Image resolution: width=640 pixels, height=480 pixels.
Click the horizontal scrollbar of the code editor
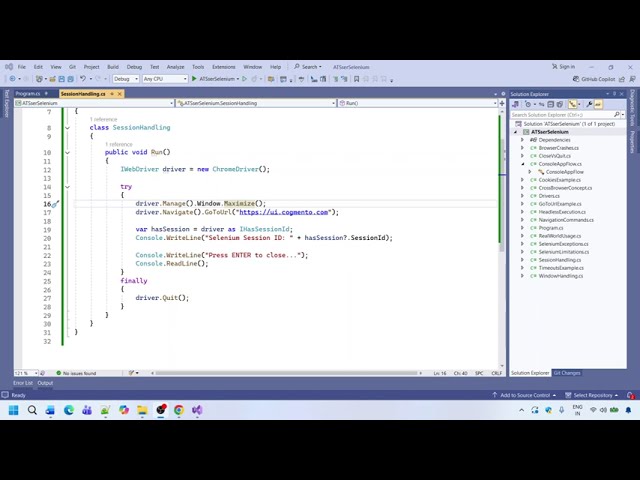point(286,373)
